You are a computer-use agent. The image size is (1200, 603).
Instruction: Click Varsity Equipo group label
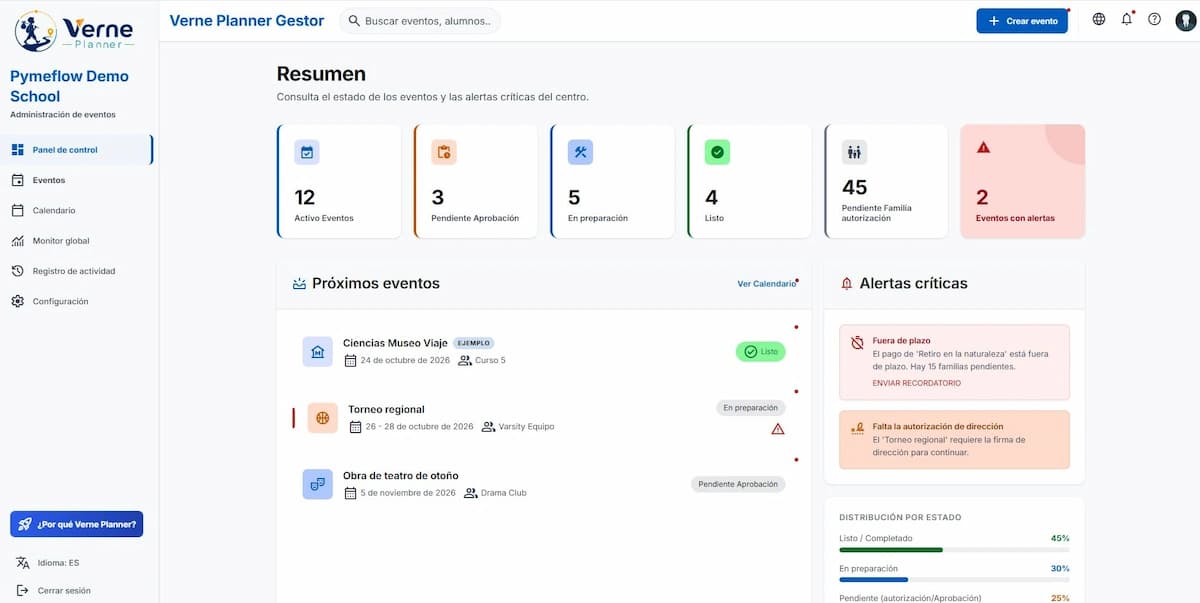click(x=526, y=427)
